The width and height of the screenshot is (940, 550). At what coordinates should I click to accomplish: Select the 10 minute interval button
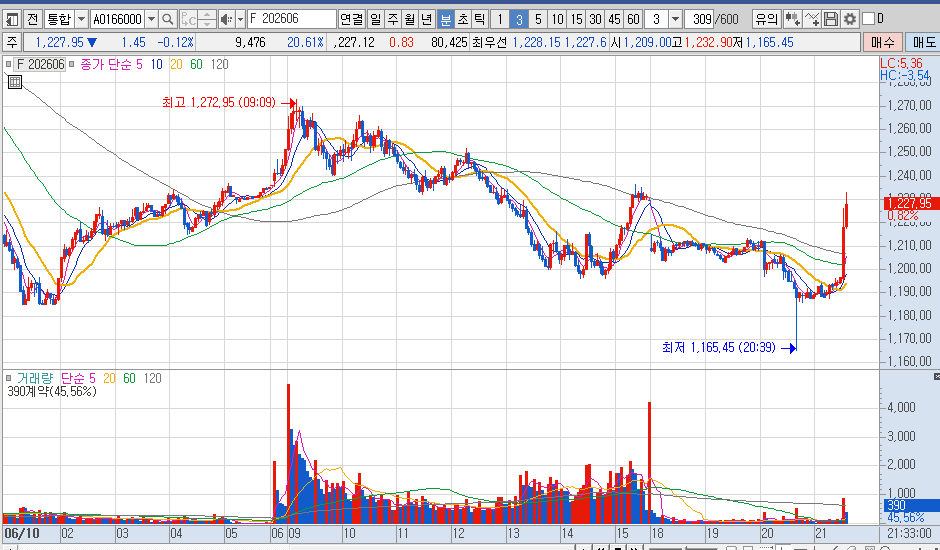pyautogui.click(x=558, y=19)
